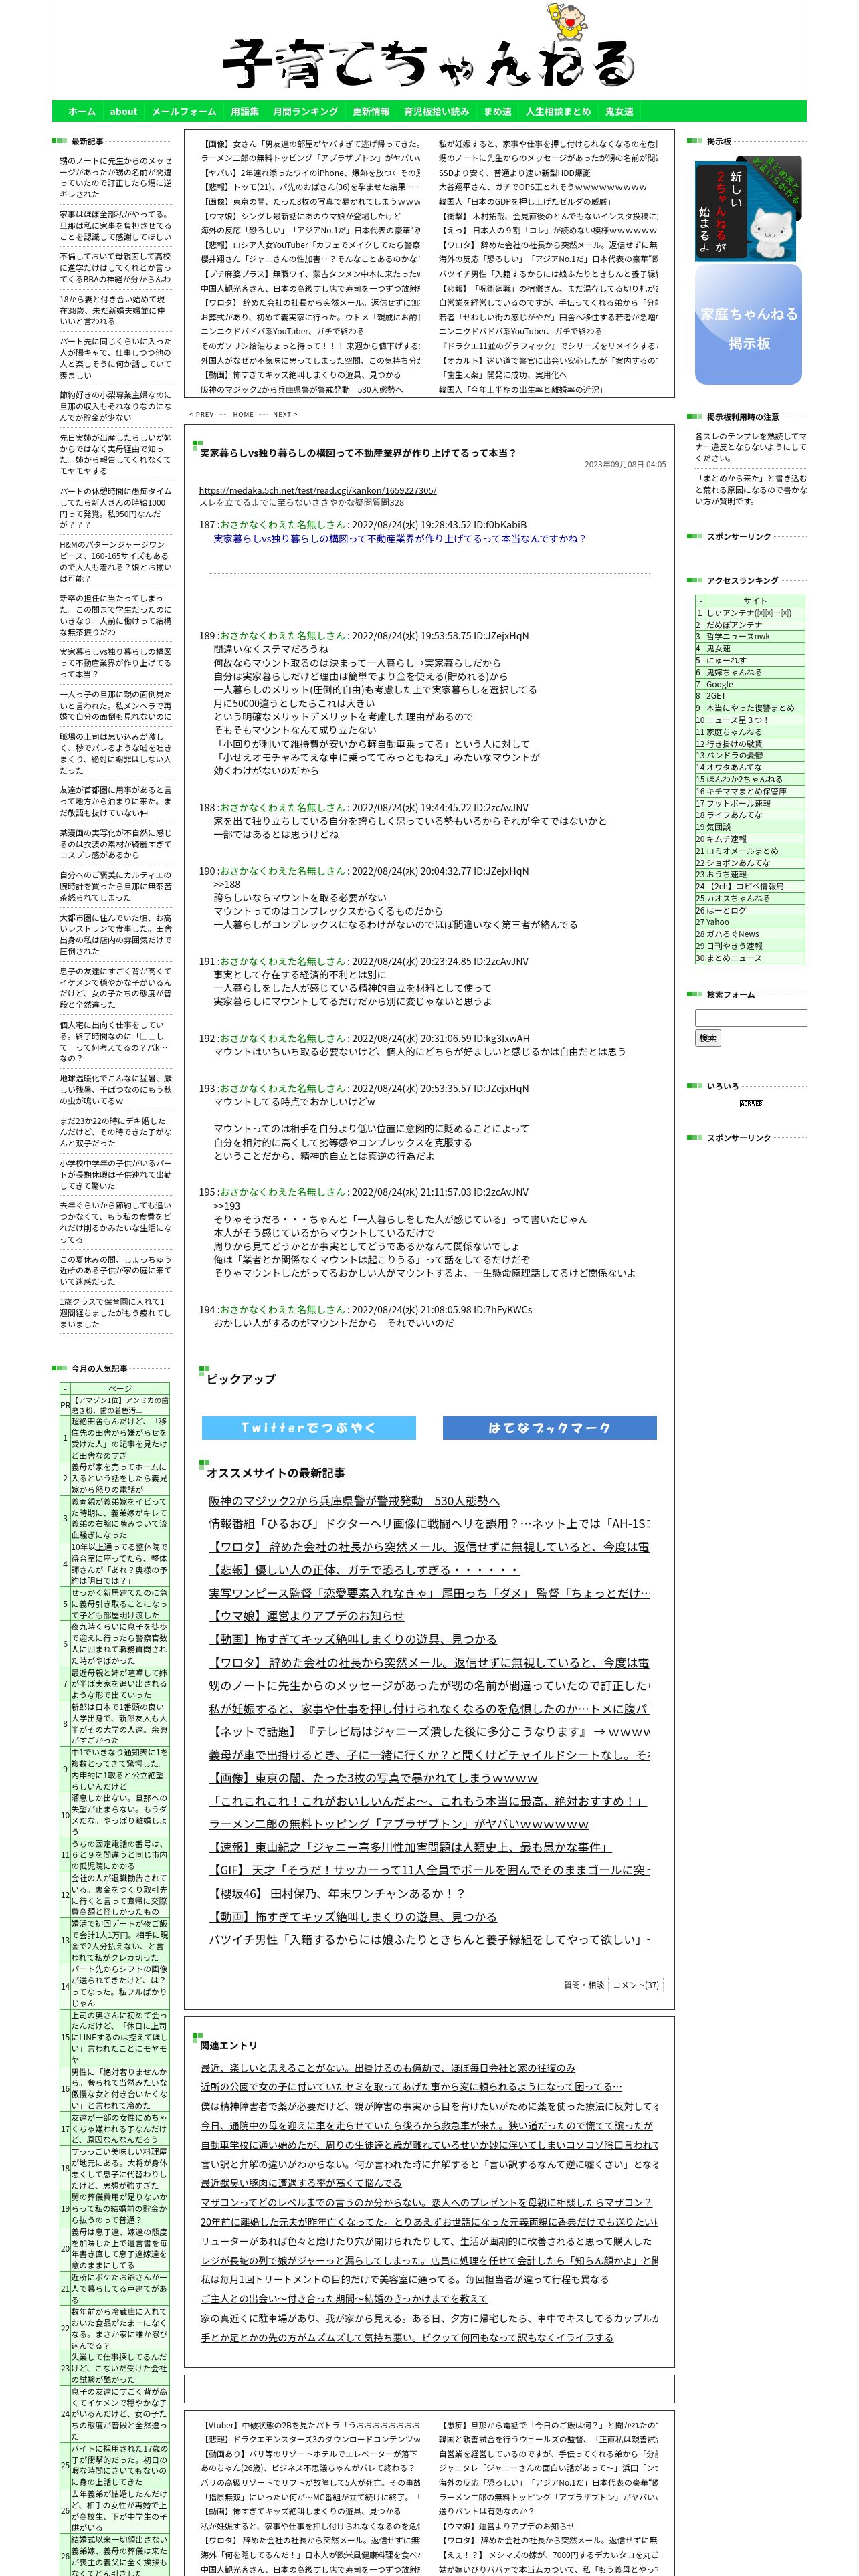
Task: Open popular article 【アマゾン1位】アンミカの函
Action: click(x=120, y=1405)
